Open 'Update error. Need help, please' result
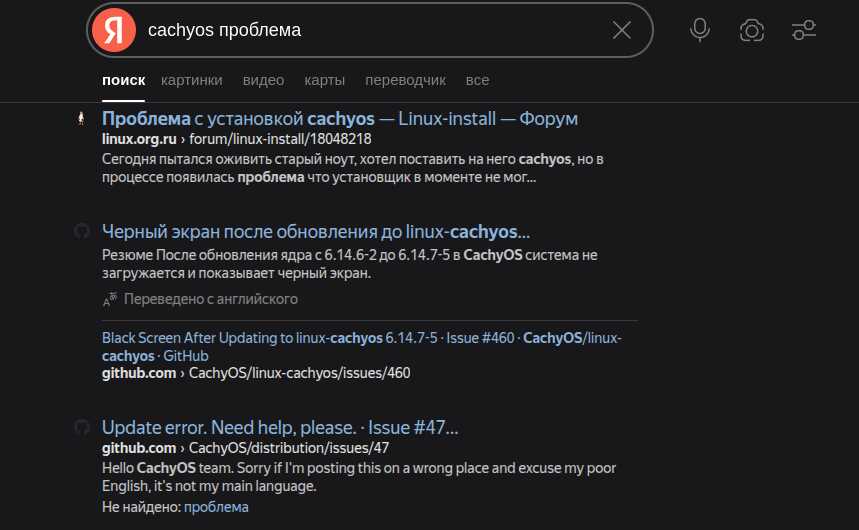This screenshot has width=859, height=530. [280, 427]
